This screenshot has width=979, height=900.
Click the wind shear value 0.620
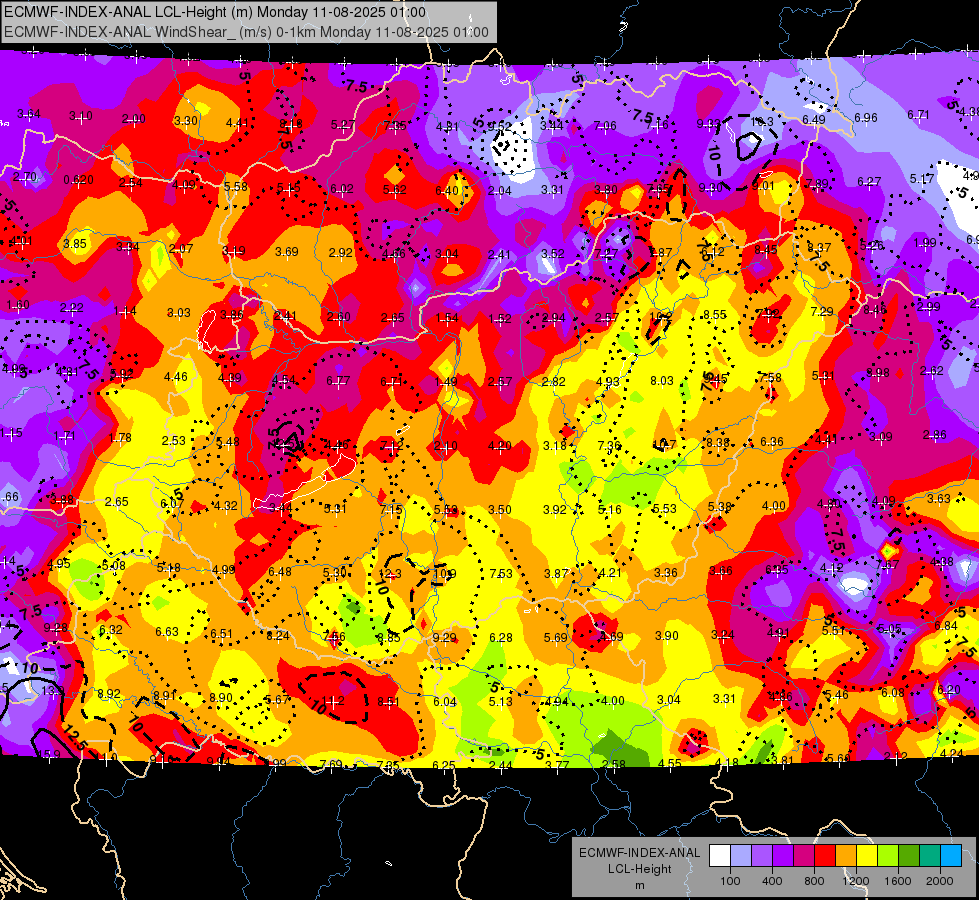(x=79, y=180)
